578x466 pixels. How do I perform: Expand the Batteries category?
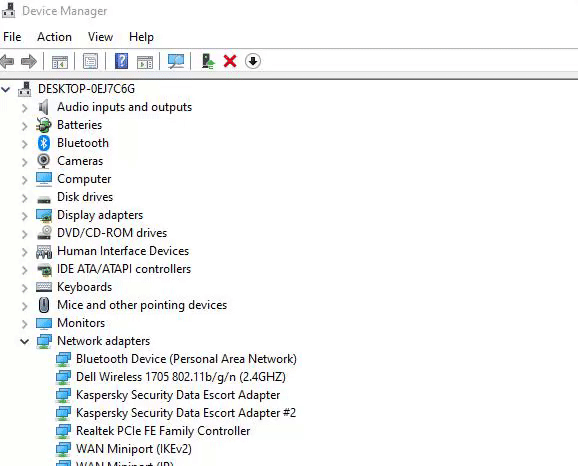(25, 126)
